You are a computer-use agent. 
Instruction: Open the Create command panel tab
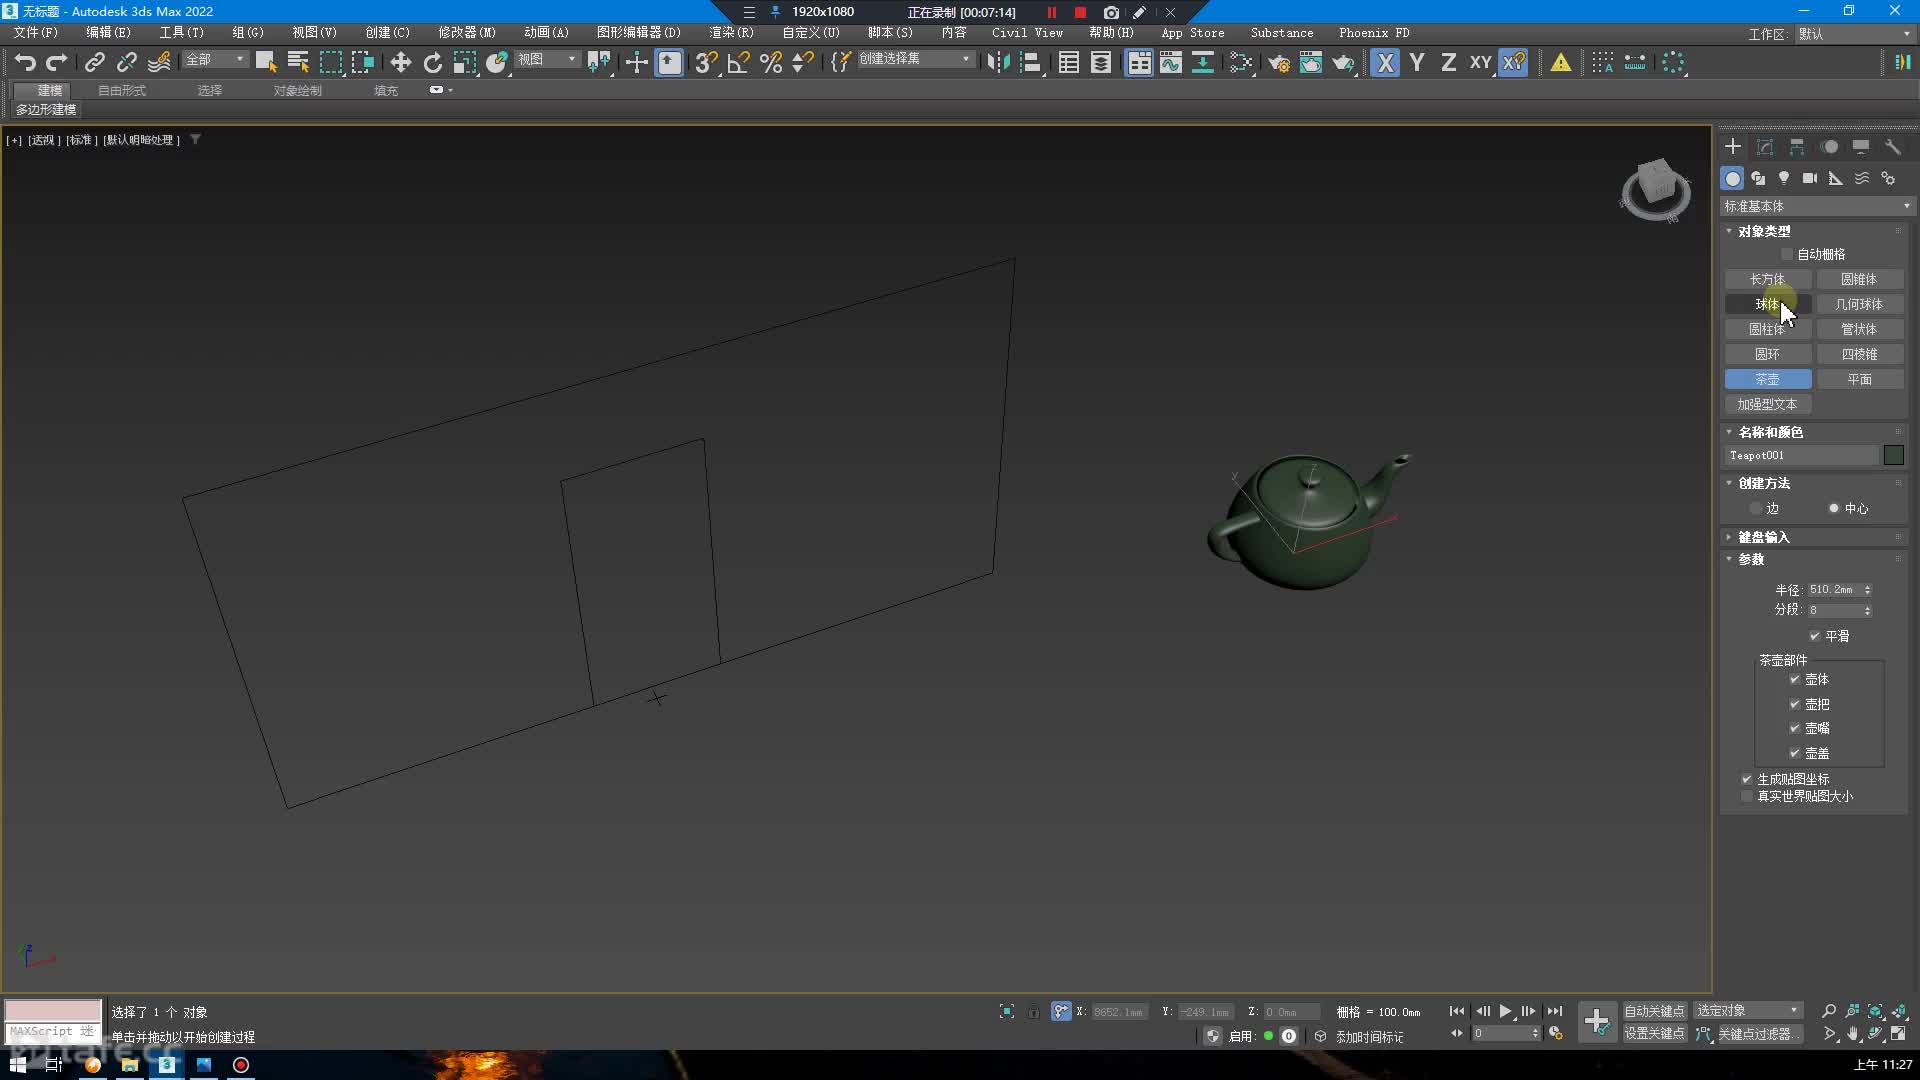(1733, 146)
